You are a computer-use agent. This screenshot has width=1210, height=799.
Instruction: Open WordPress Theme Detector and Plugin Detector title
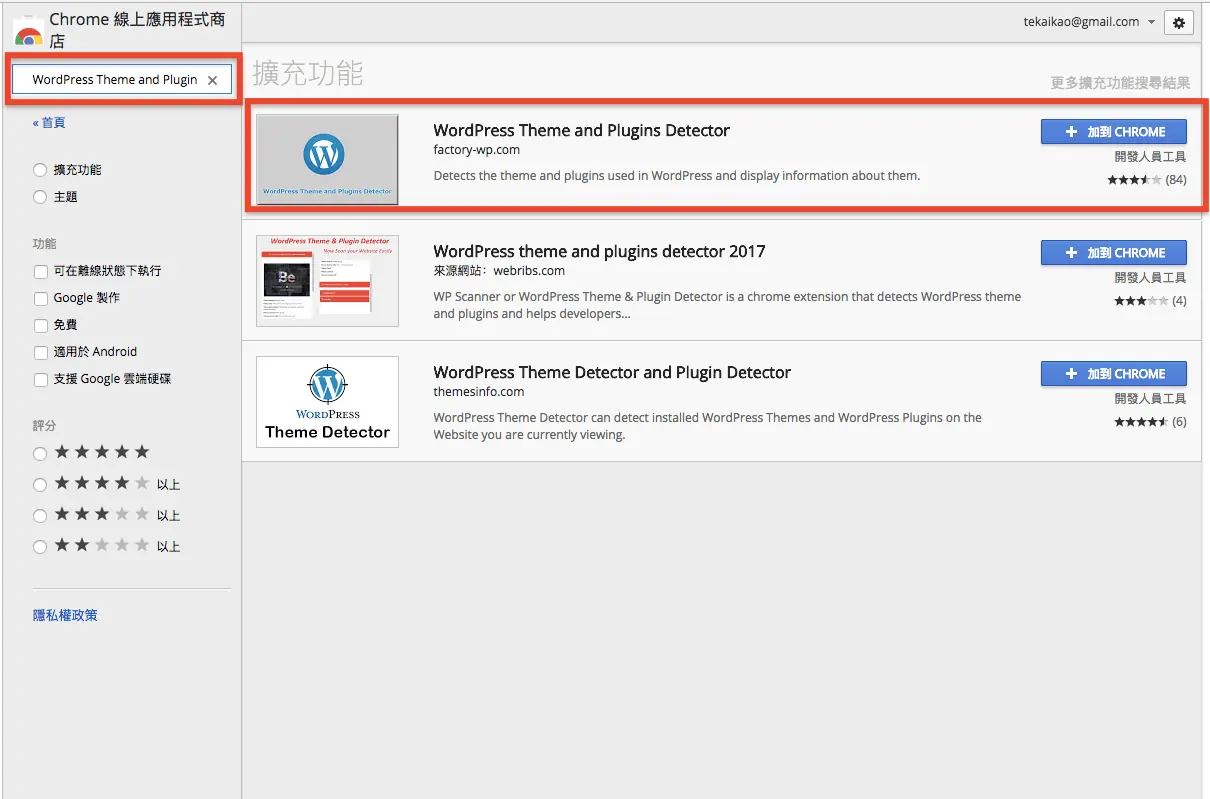(x=612, y=372)
